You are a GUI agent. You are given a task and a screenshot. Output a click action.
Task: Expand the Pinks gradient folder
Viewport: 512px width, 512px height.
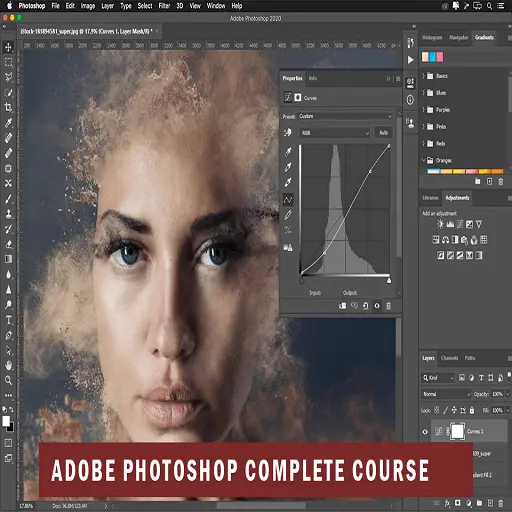coord(424,126)
